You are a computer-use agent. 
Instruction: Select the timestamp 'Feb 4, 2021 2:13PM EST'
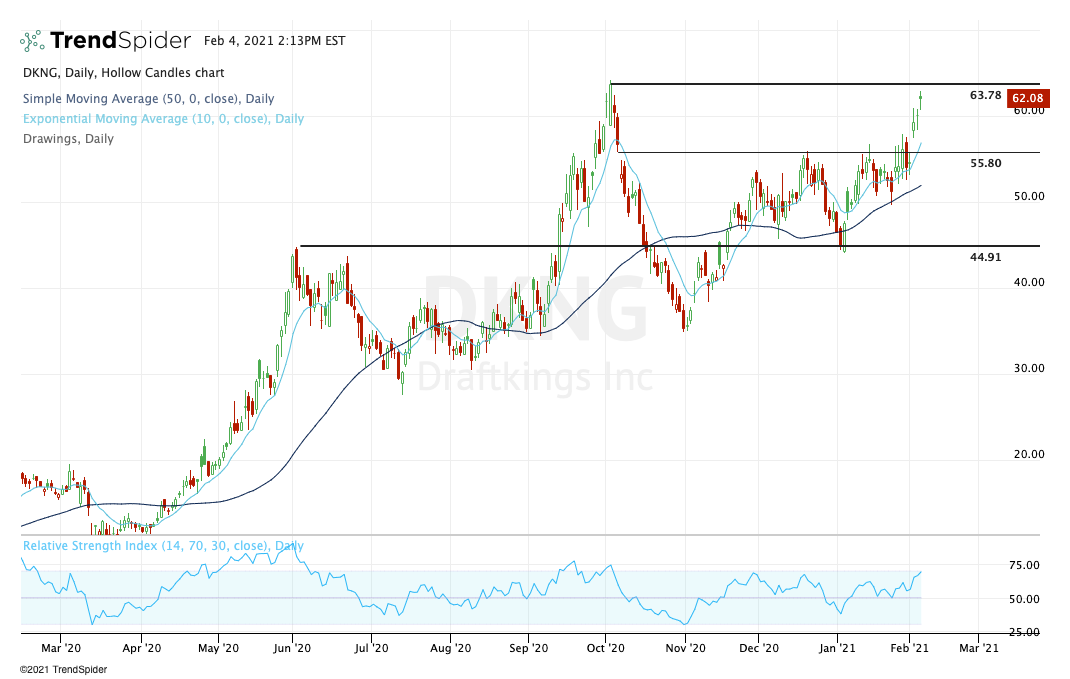274,41
